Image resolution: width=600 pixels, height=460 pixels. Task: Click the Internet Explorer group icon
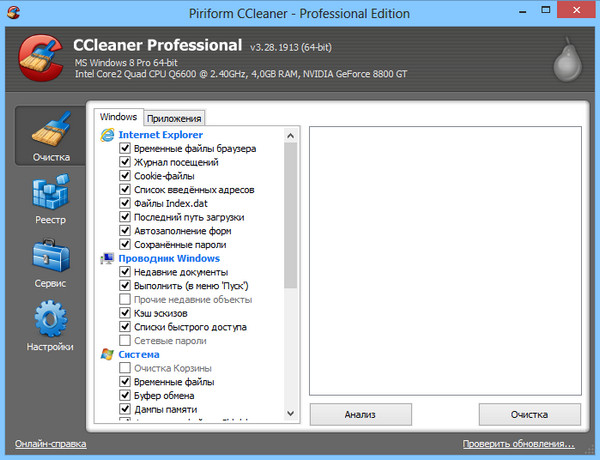[107, 135]
